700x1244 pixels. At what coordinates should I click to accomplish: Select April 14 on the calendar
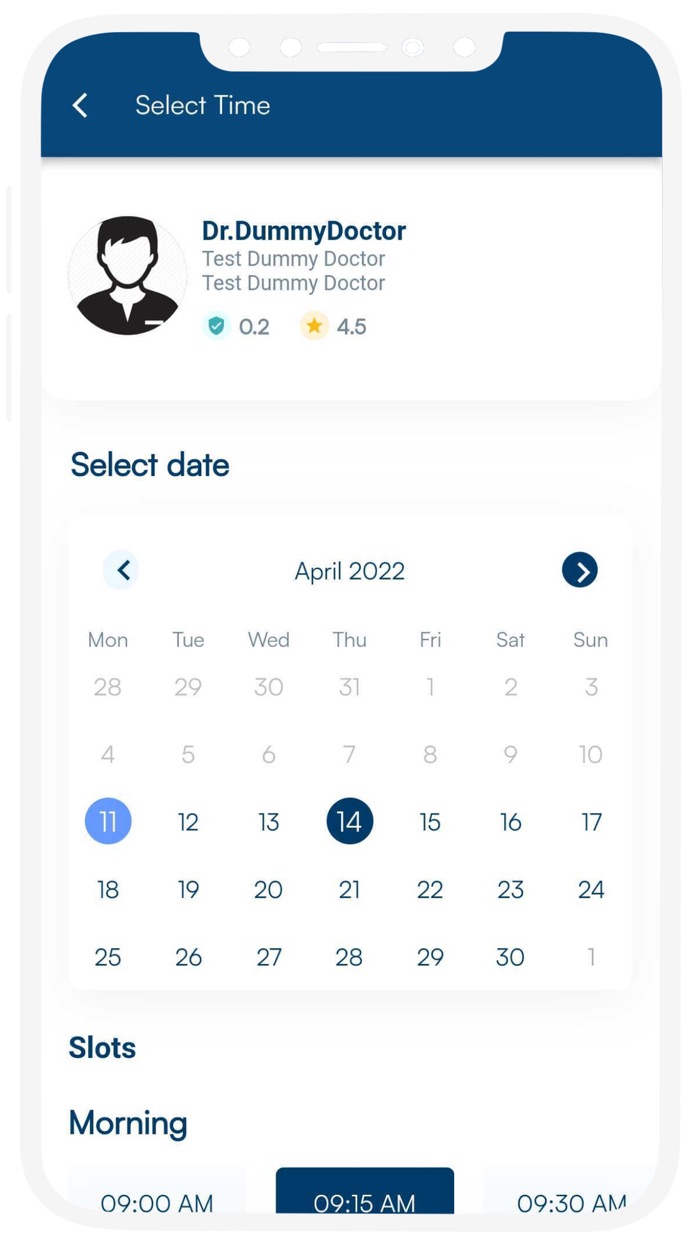pyautogui.click(x=349, y=821)
